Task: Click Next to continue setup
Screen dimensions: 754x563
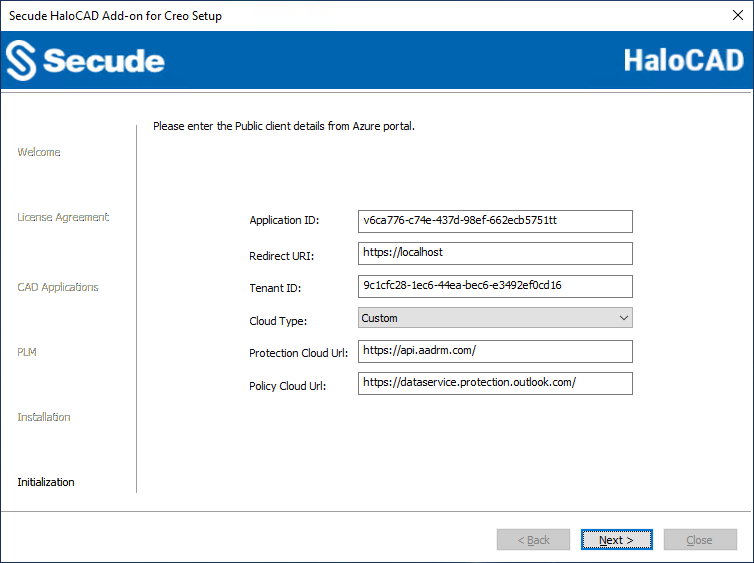Action: pos(616,540)
